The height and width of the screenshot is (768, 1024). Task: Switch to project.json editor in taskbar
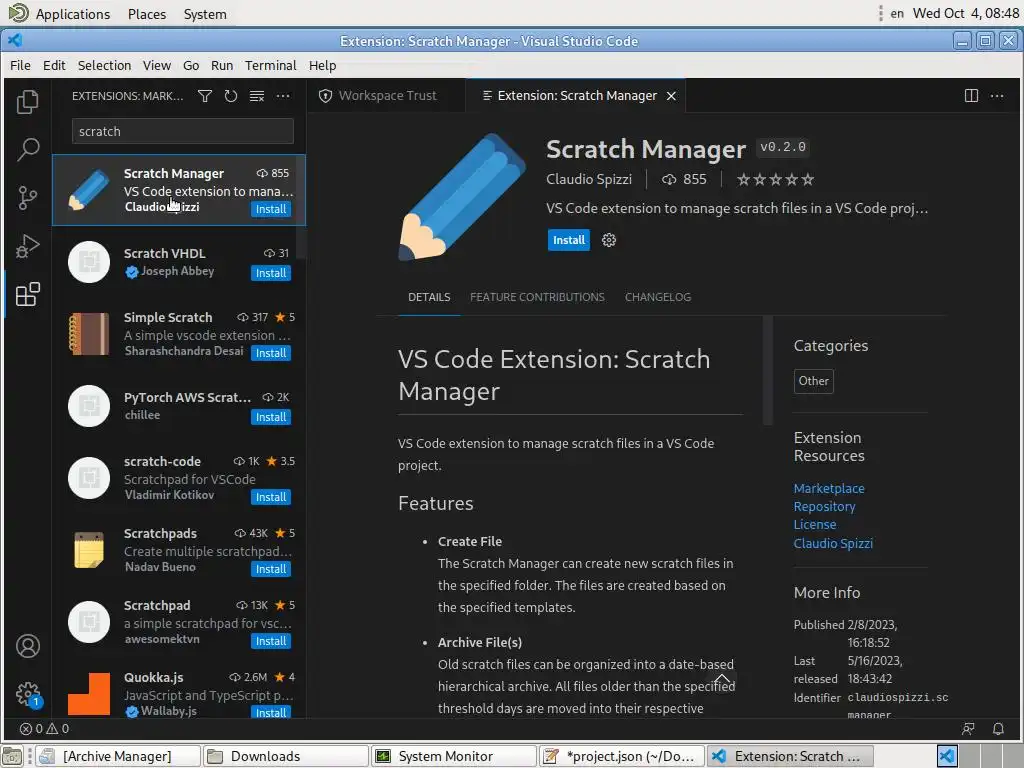coord(622,756)
